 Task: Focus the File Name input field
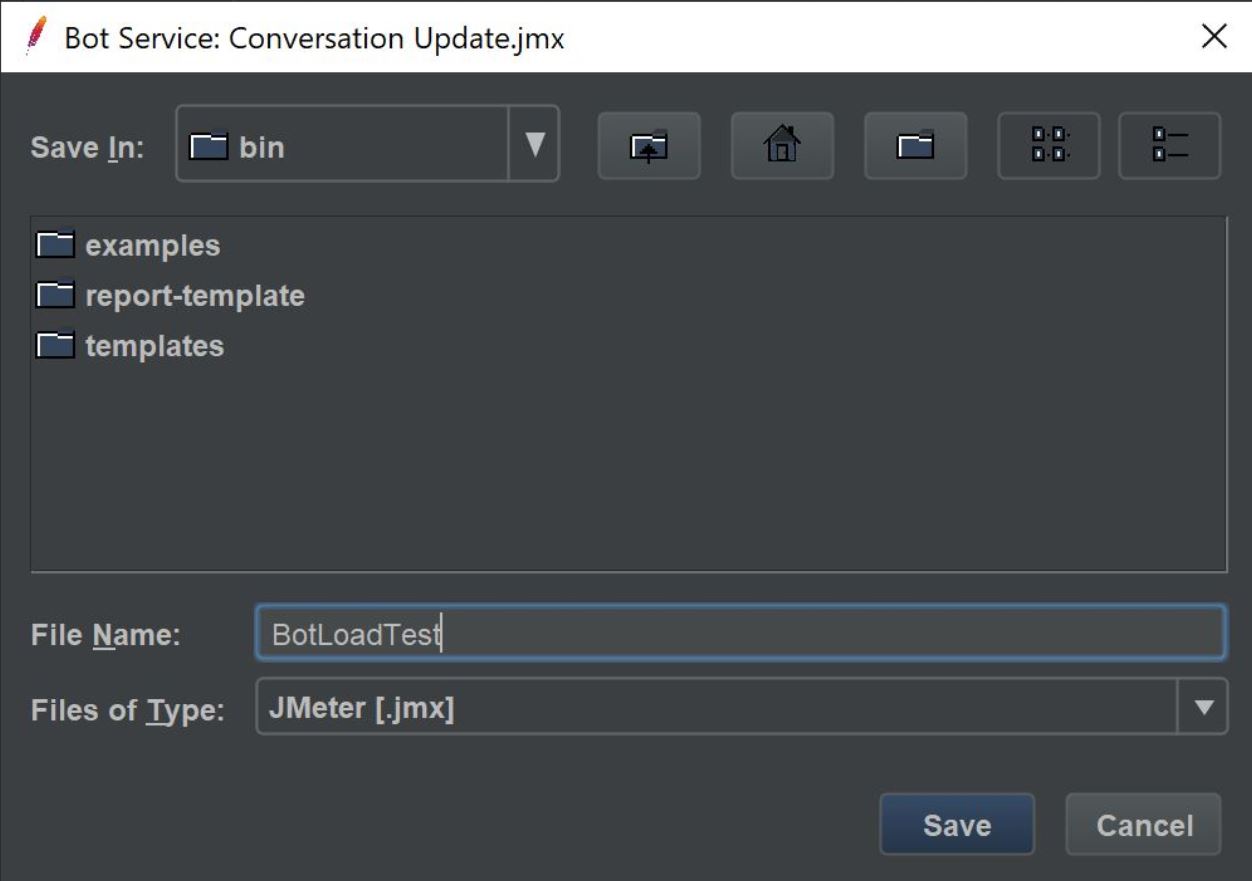click(x=741, y=633)
